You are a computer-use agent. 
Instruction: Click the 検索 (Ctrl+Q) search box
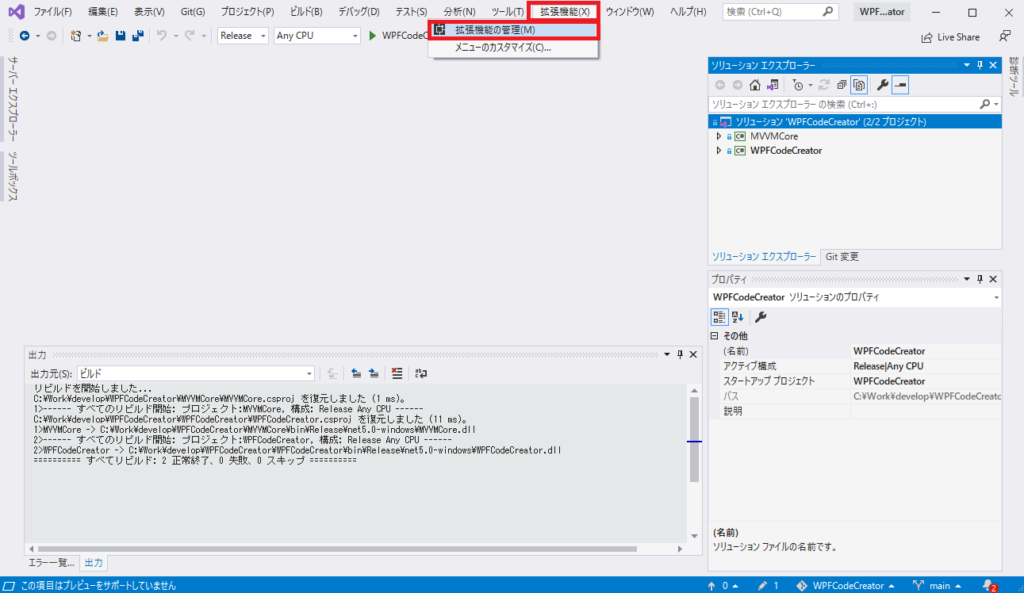(x=780, y=12)
